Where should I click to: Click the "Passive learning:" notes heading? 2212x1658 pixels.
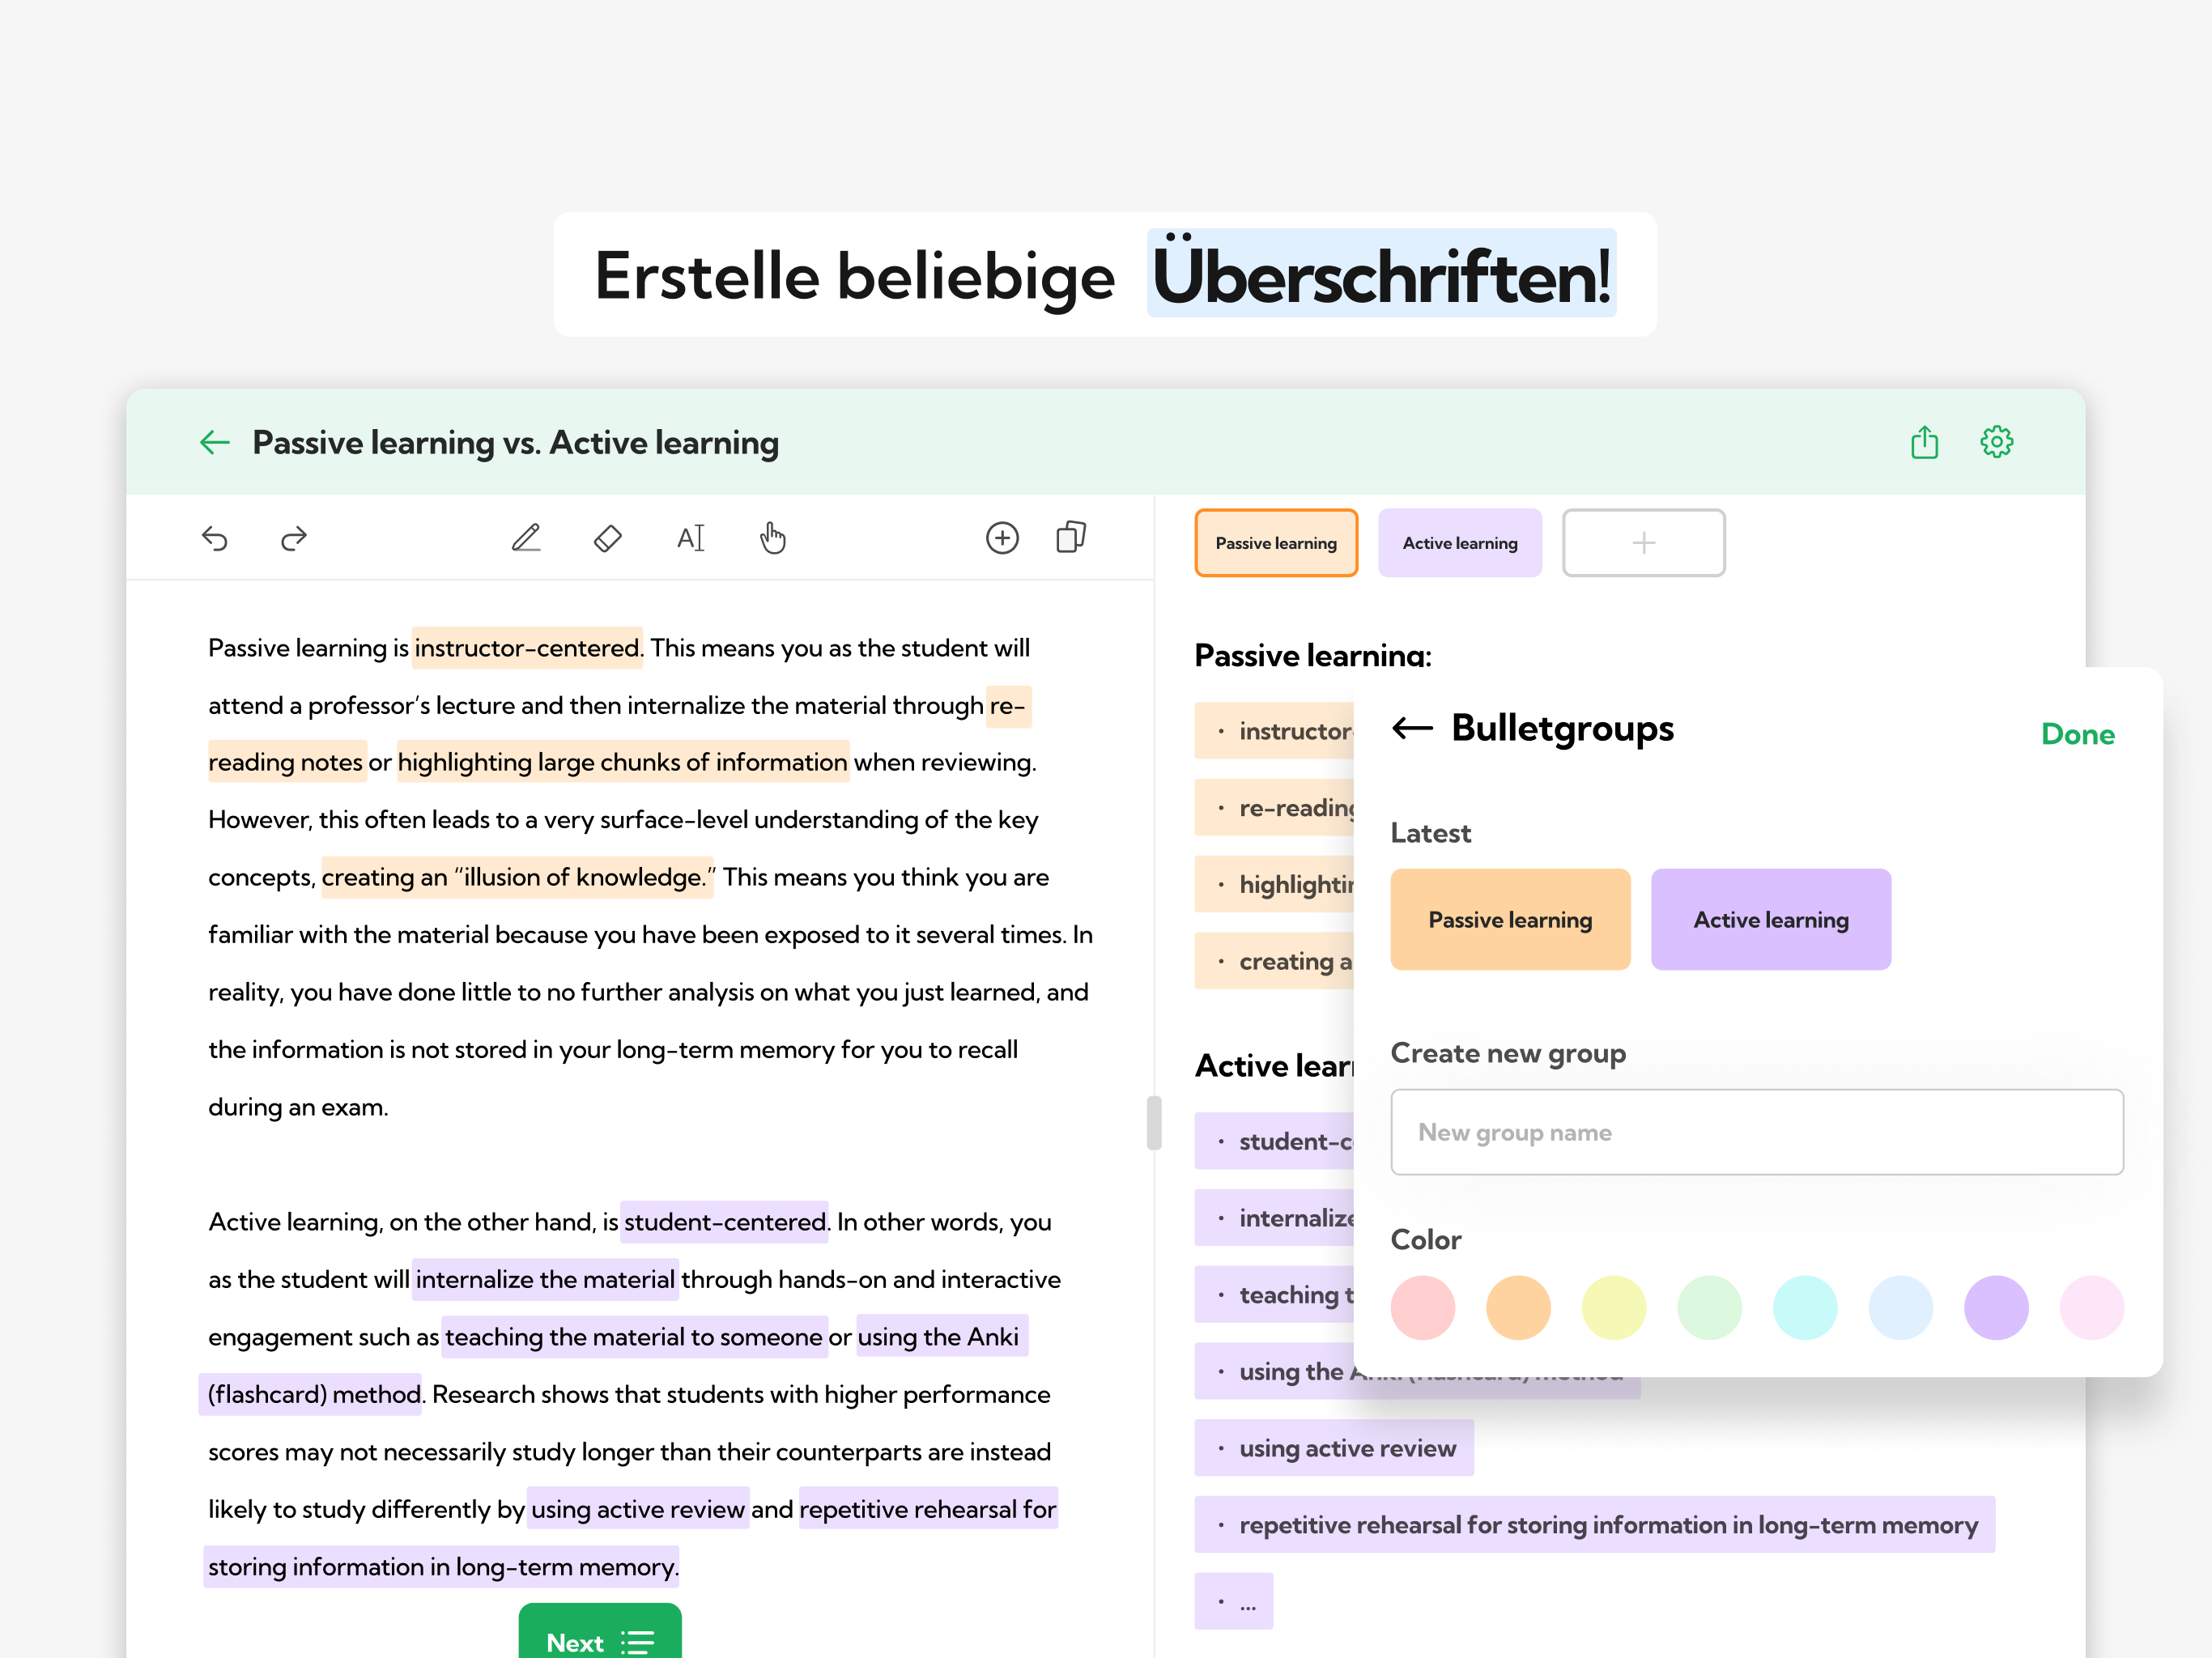pos(1313,655)
